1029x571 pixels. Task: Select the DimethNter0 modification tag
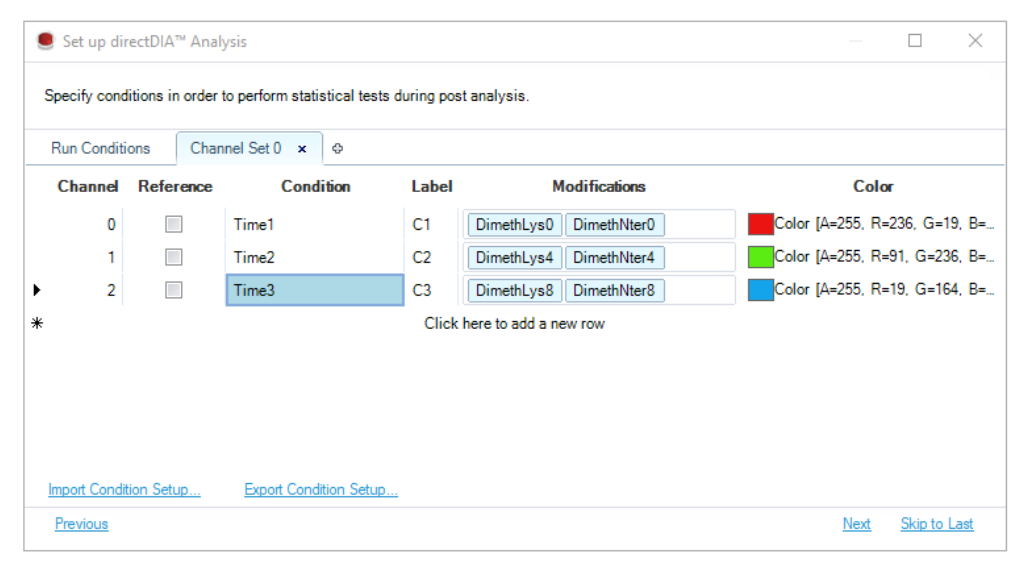(615, 224)
